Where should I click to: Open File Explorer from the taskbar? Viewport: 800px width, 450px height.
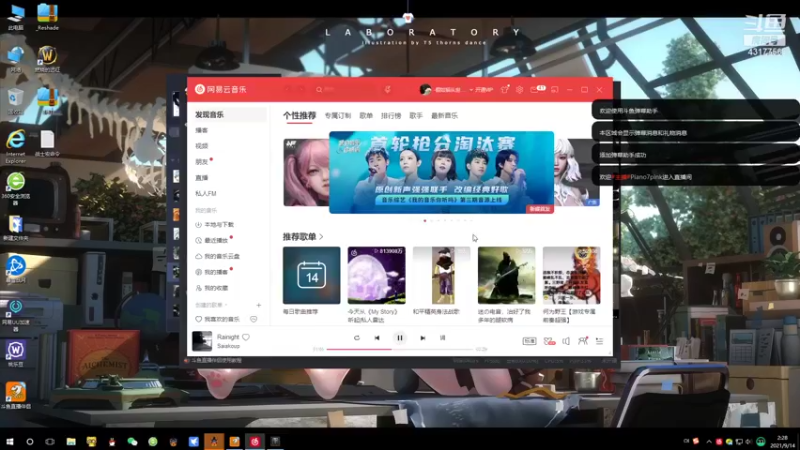[x=71, y=442]
